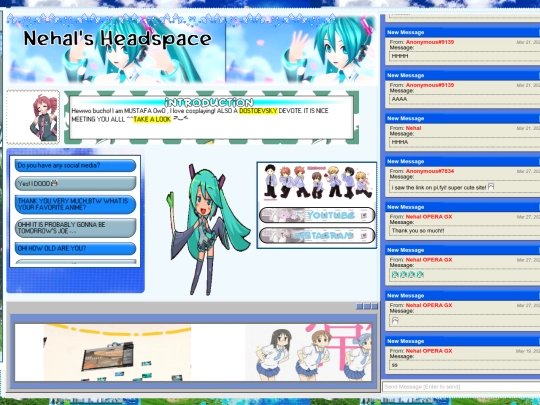
Task: Click the "WHAT IS YOUR FAVORITE ANIME?" bubble
Action: [75, 204]
